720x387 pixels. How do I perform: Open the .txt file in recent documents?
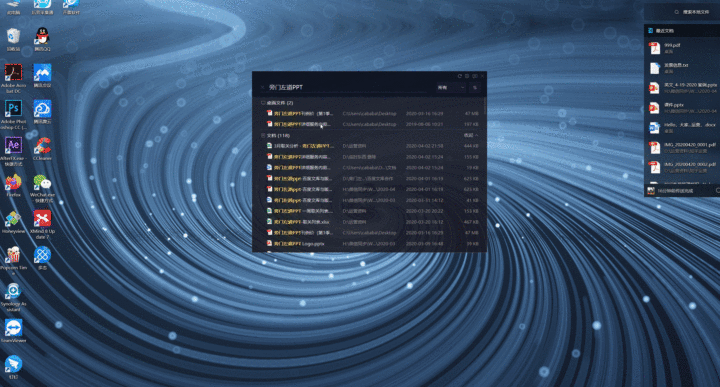tap(683, 68)
